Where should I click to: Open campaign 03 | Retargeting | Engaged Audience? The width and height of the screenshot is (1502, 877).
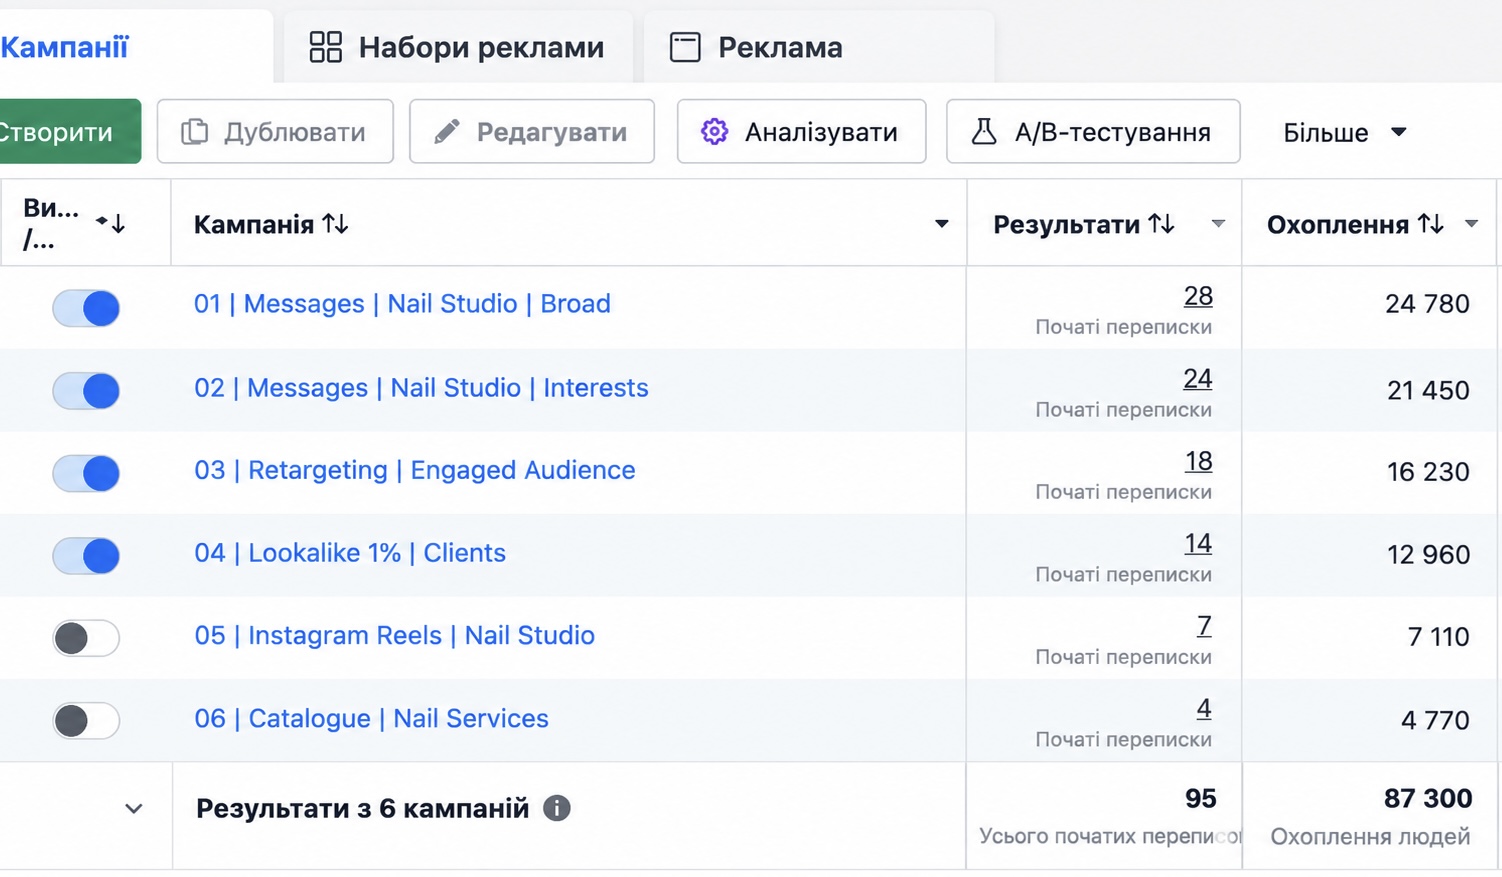coord(415,470)
